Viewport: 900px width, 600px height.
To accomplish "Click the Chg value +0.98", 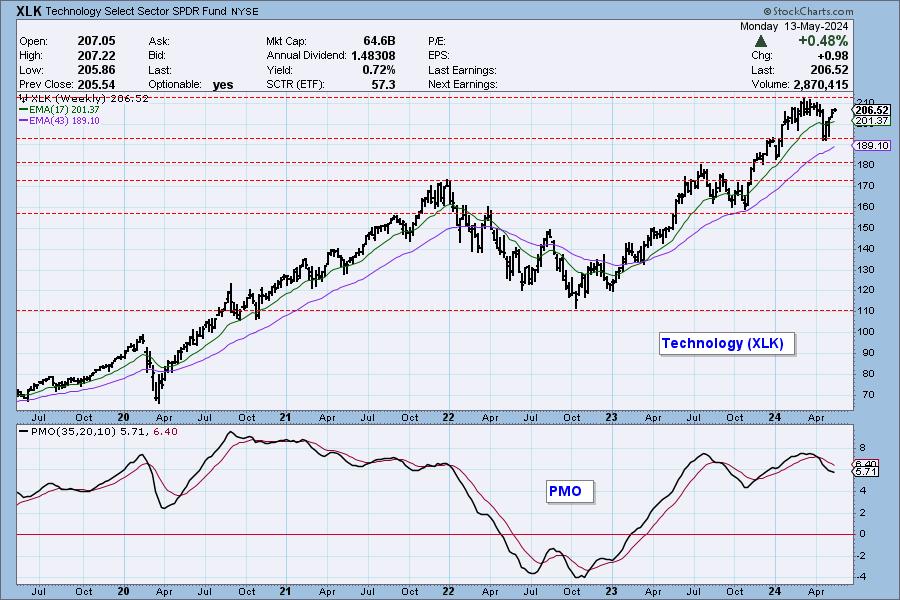I will 832,56.
